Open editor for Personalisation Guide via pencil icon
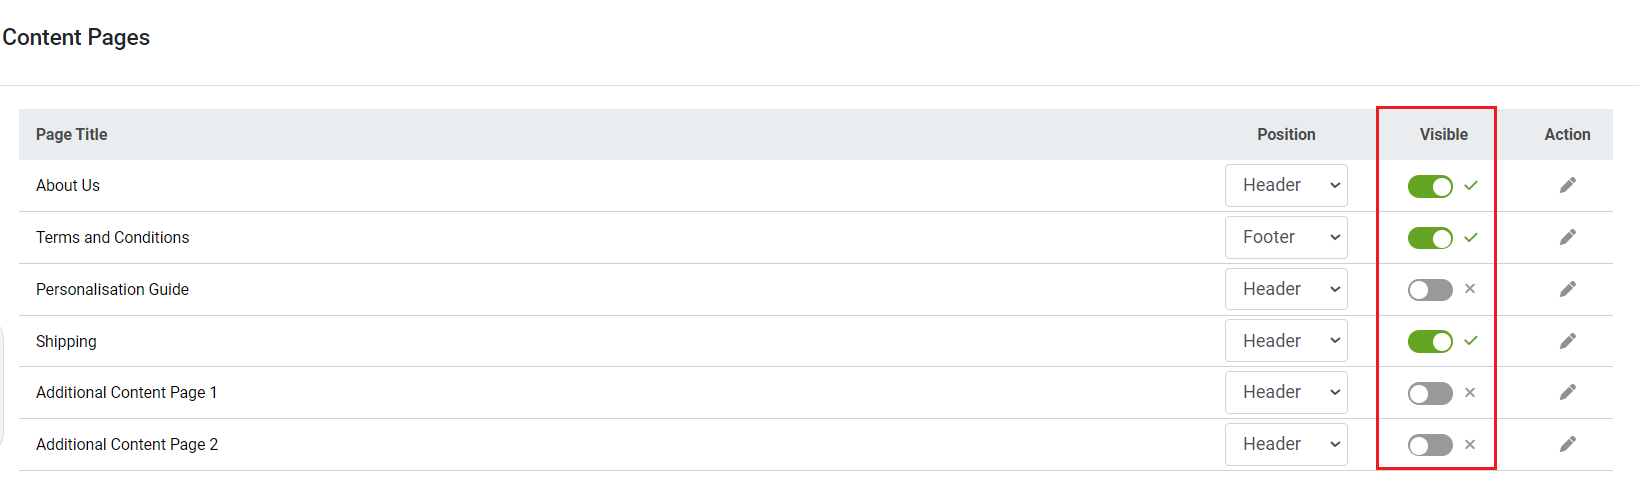The height and width of the screenshot is (502, 1639). (1567, 289)
